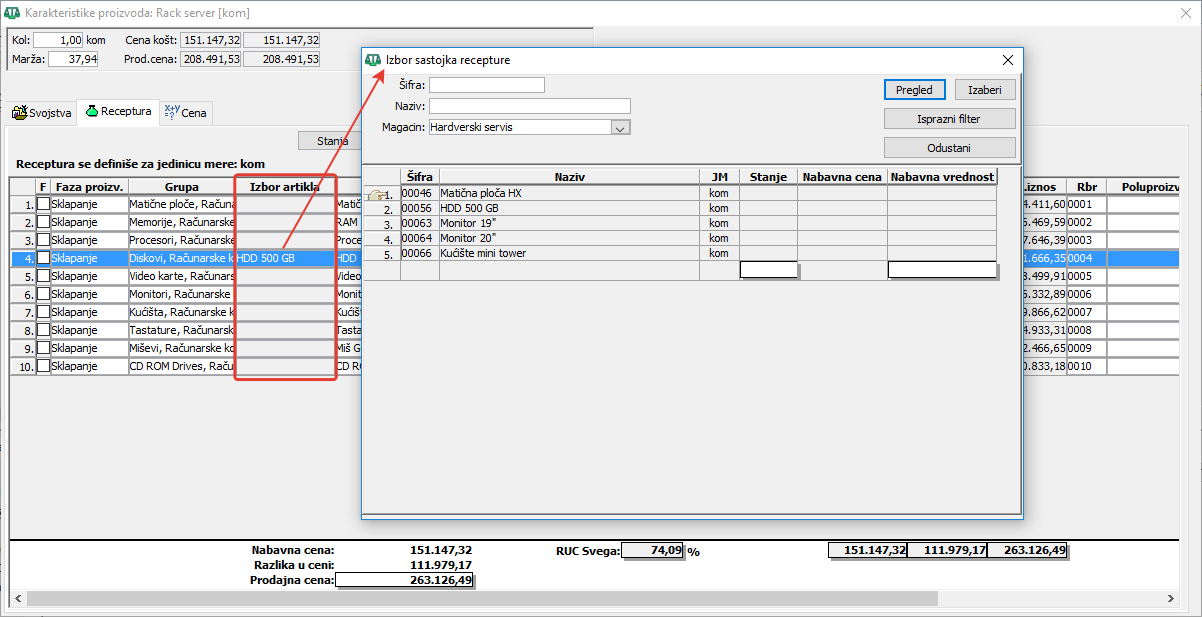Screen dimensions: 1202x617
Task: Click the Šifra column header
Action: (x=420, y=177)
